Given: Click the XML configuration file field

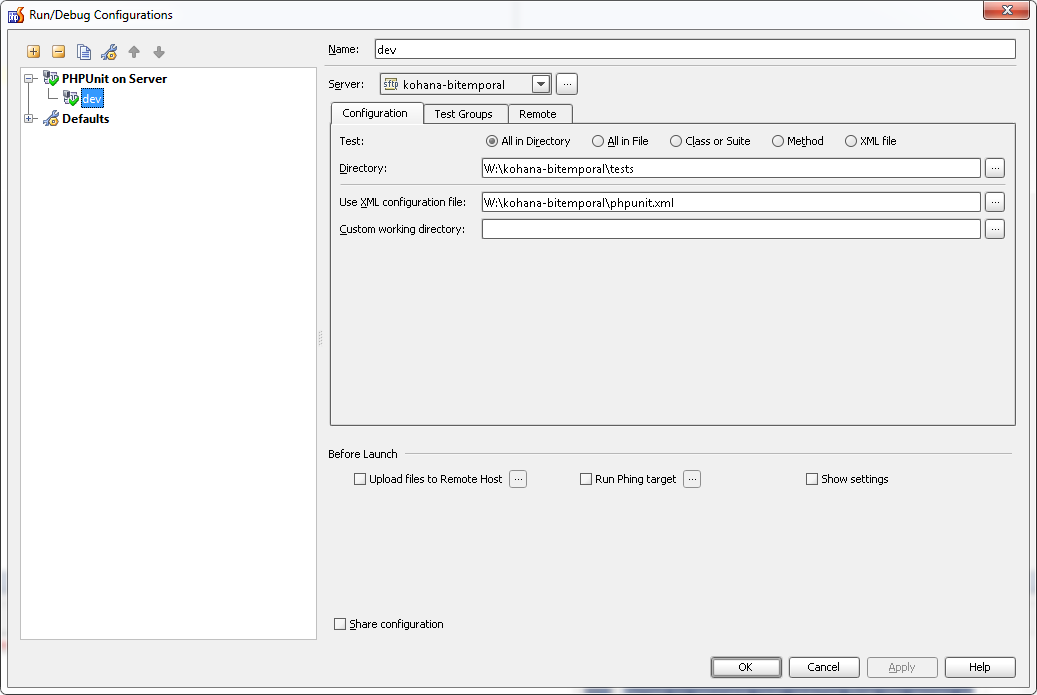Looking at the screenshot, I should coord(731,202).
